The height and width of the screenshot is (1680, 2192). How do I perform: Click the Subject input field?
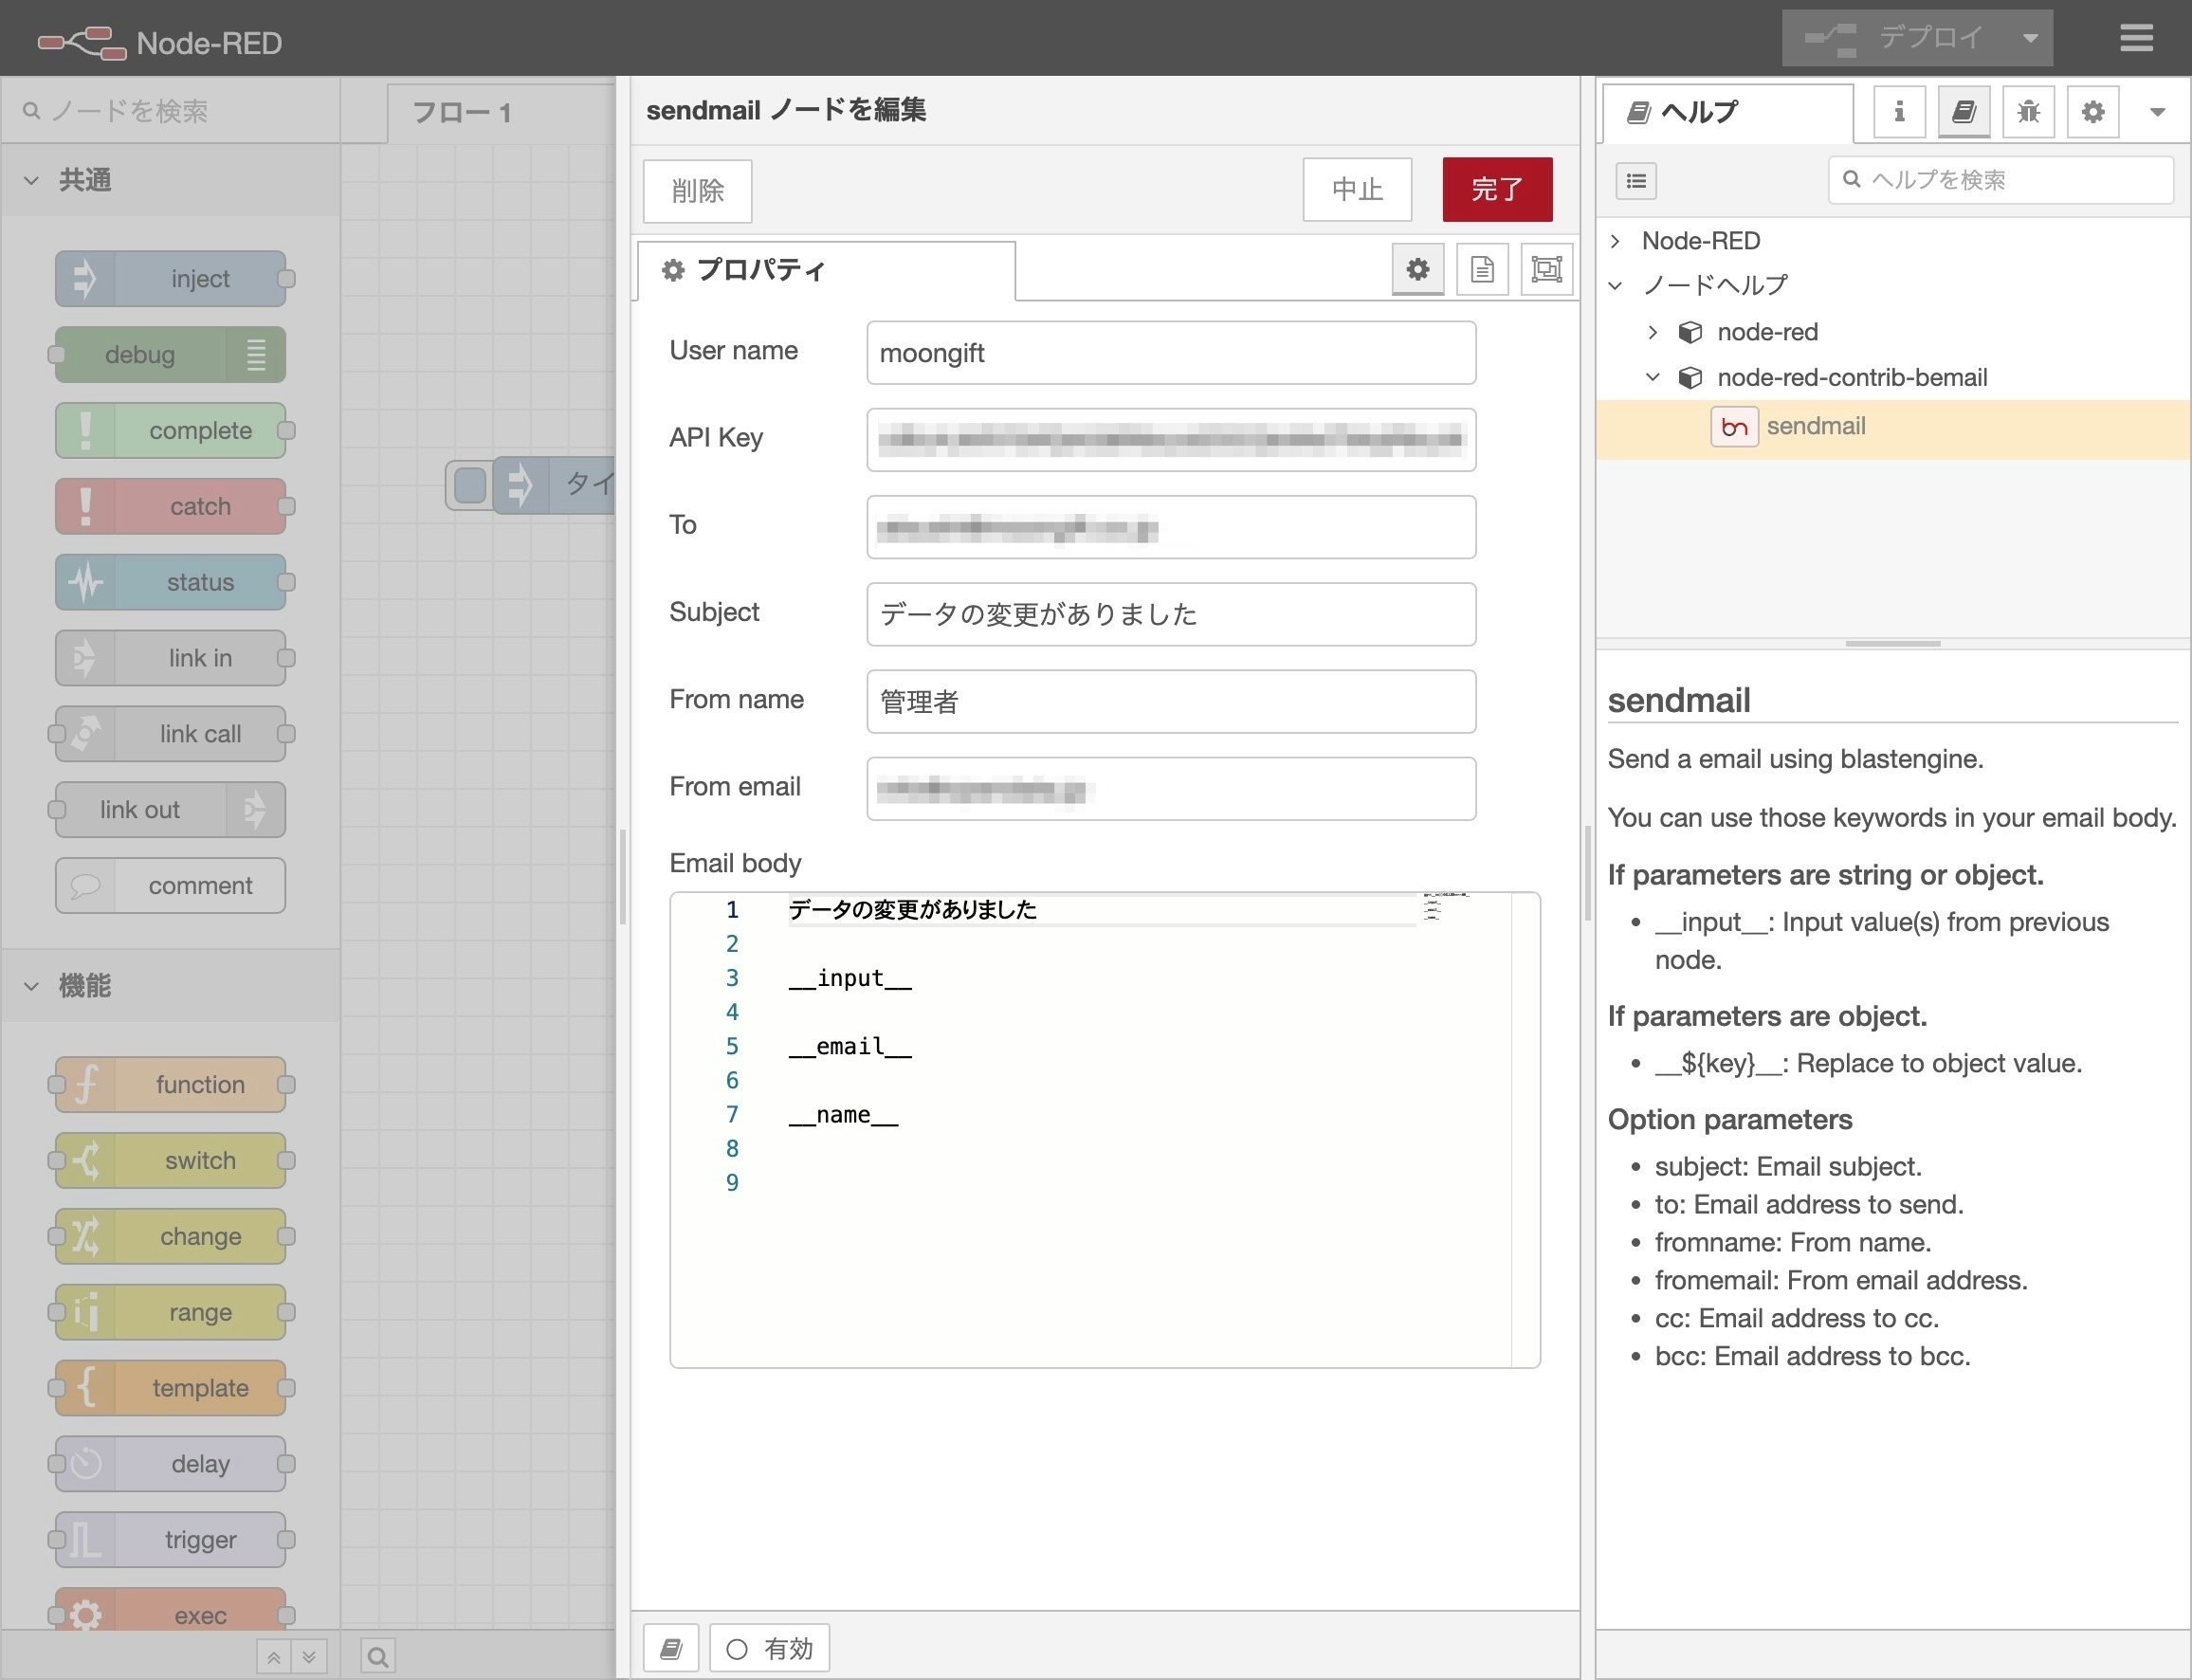(1170, 614)
